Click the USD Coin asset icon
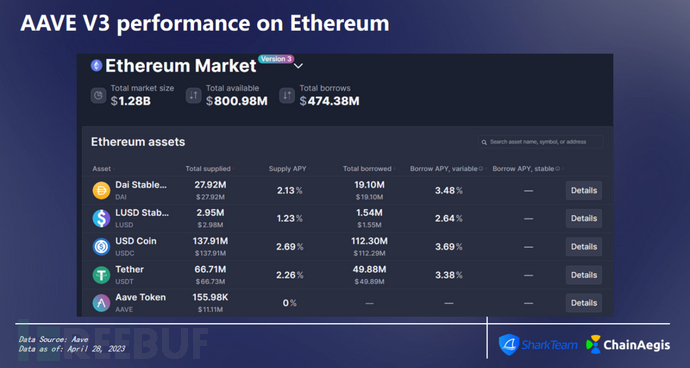The height and width of the screenshot is (368, 690). point(101,247)
